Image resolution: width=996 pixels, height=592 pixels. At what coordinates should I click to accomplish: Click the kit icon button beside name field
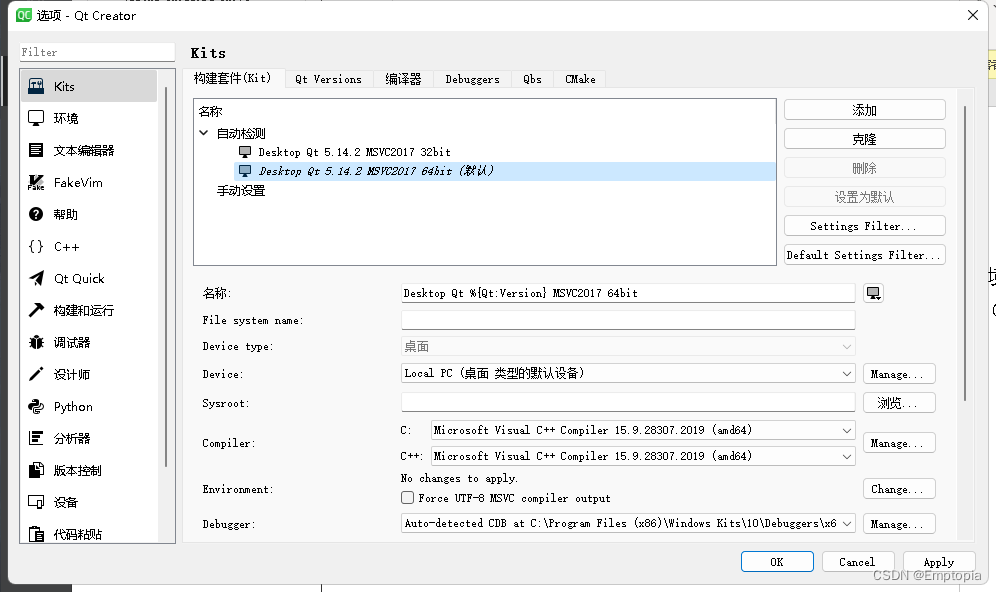click(x=873, y=293)
